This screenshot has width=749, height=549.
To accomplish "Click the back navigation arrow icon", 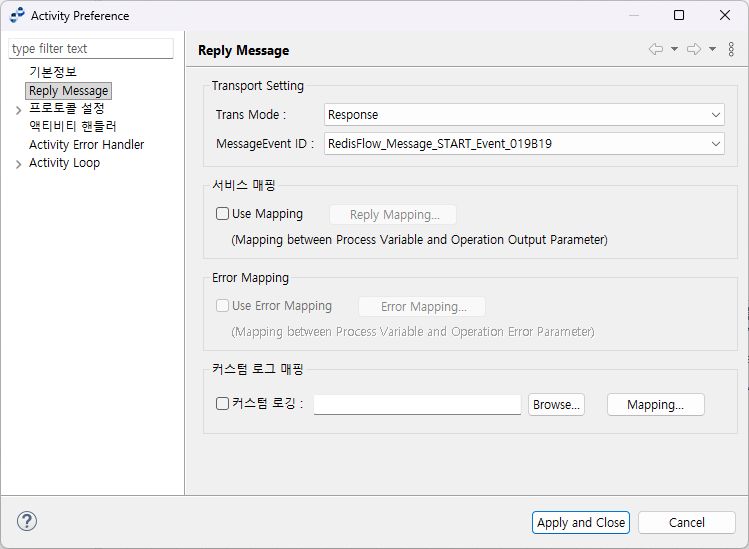I will pyautogui.click(x=656, y=49).
